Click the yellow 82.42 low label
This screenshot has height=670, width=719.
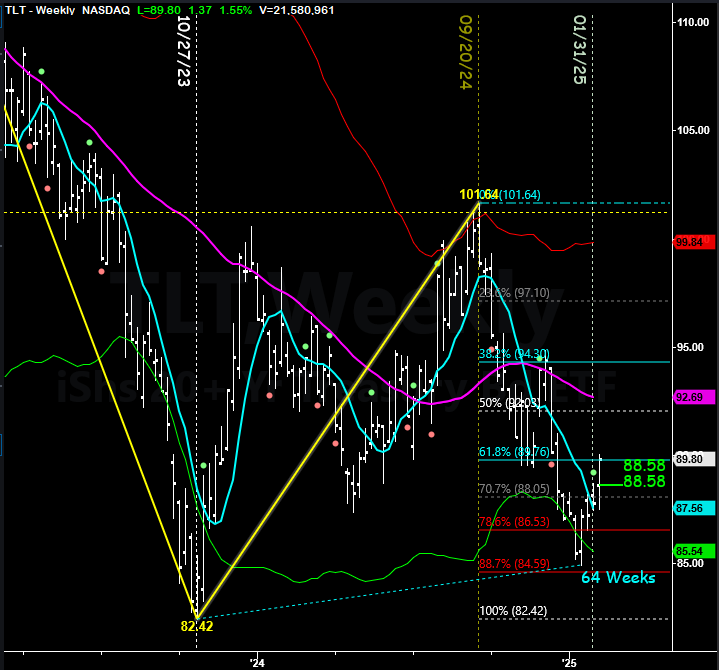click(197, 626)
